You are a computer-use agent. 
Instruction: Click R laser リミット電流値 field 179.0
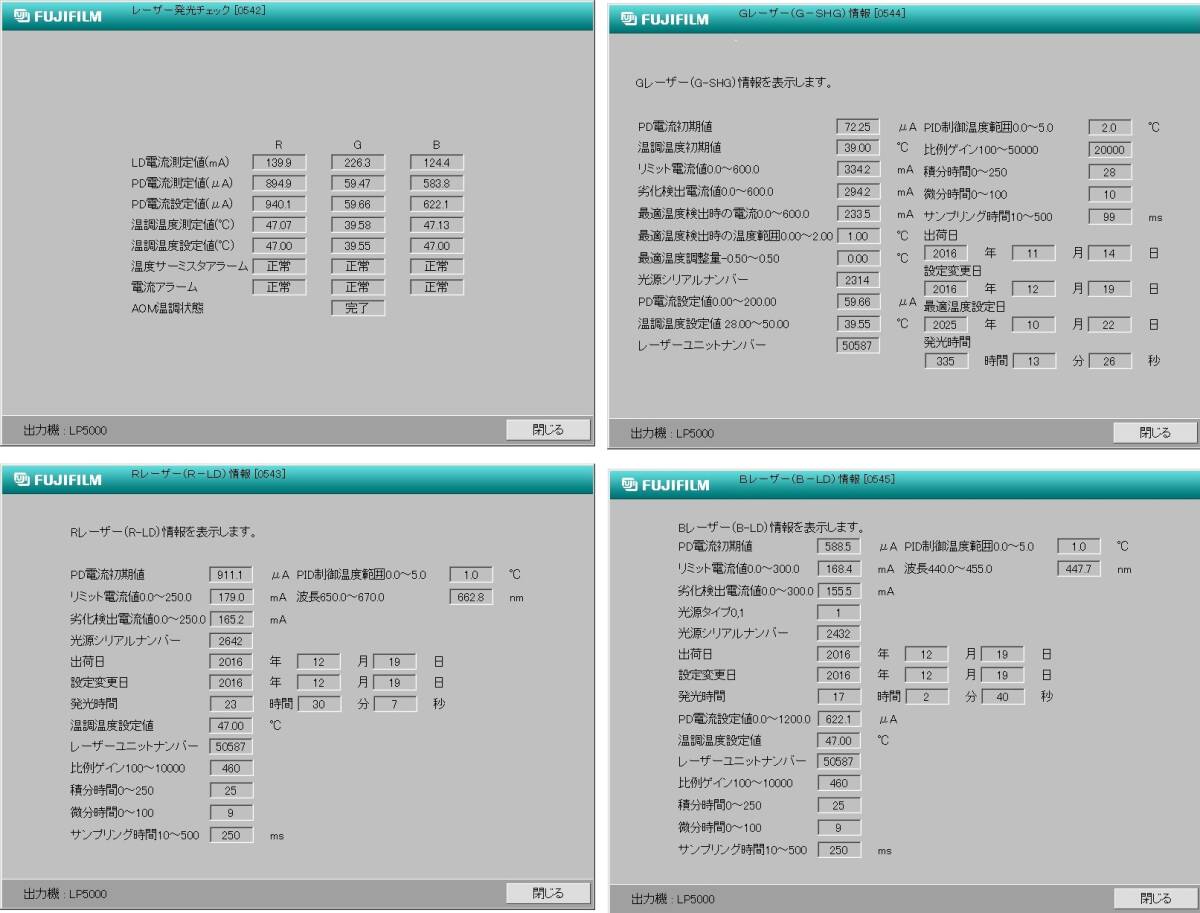click(x=231, y=597)
